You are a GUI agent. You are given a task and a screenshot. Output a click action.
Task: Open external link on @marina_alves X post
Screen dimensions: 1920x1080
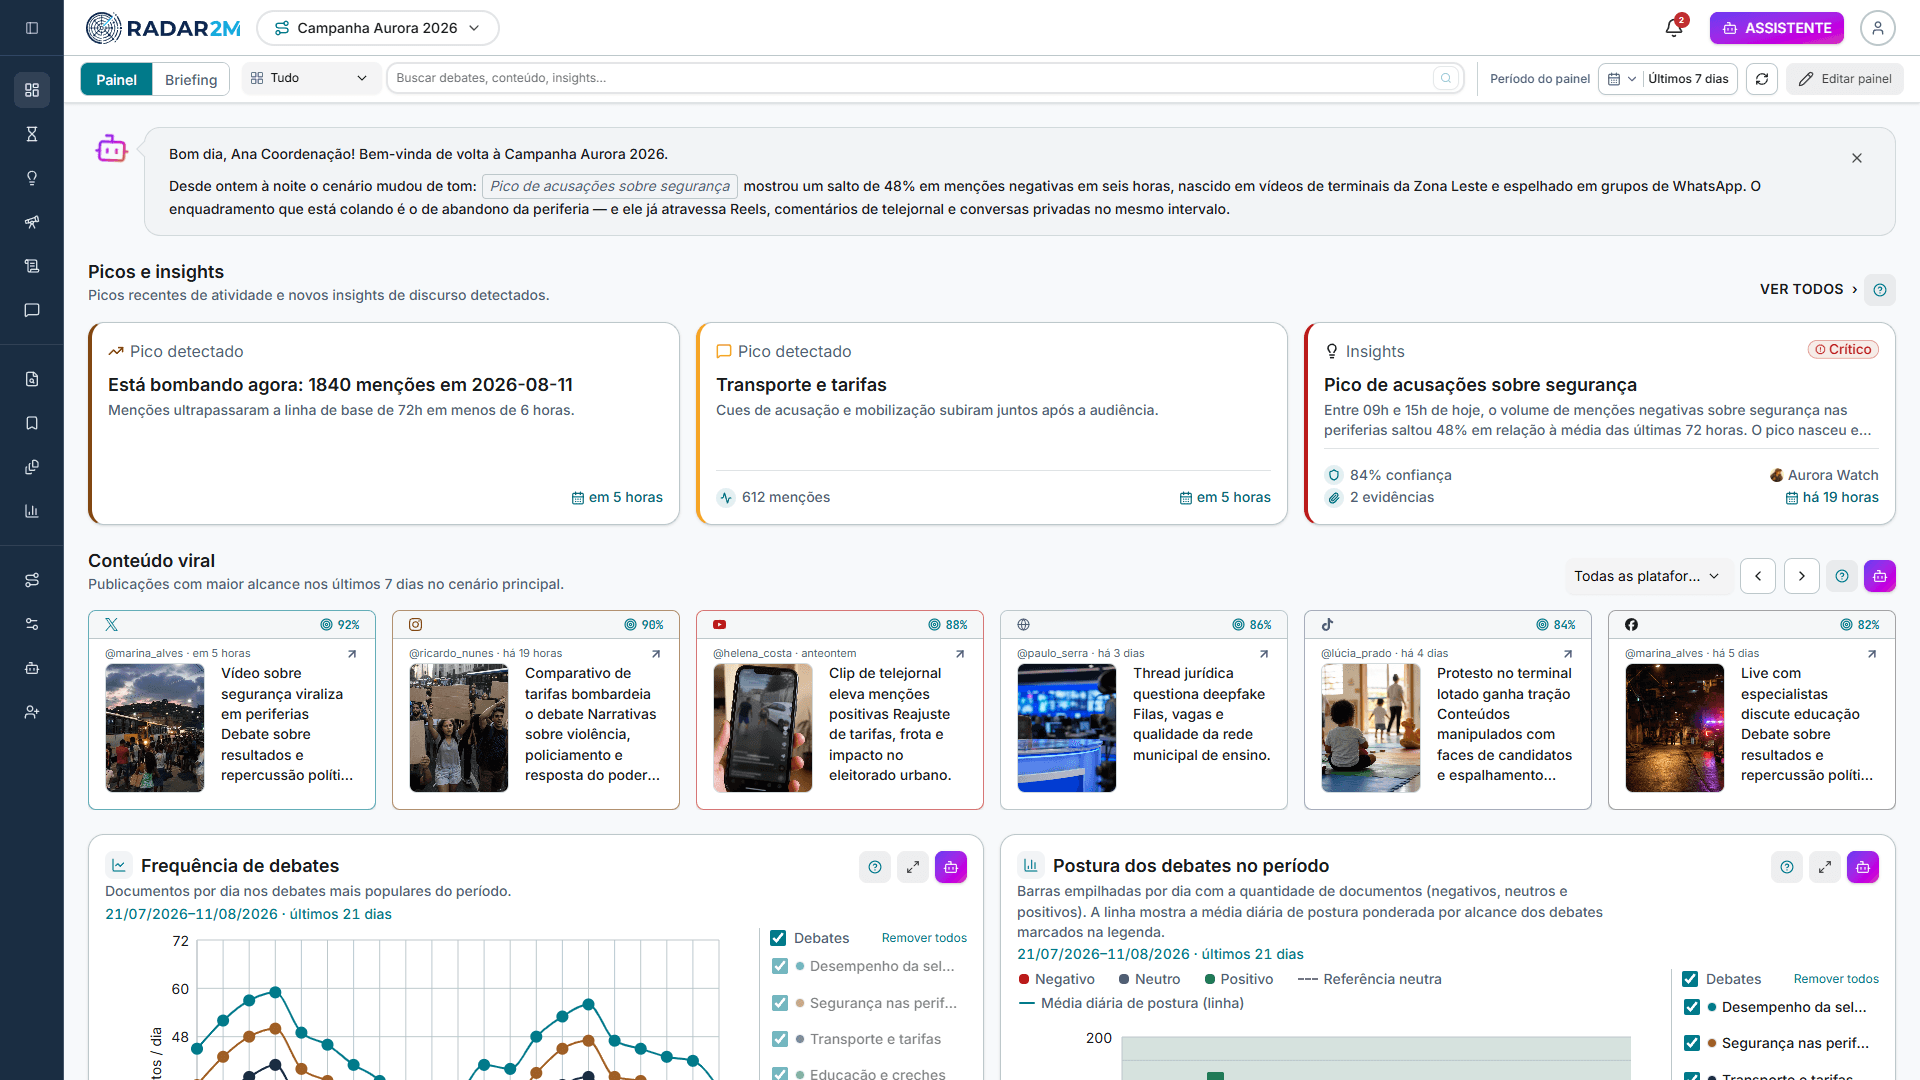[352, 654]
